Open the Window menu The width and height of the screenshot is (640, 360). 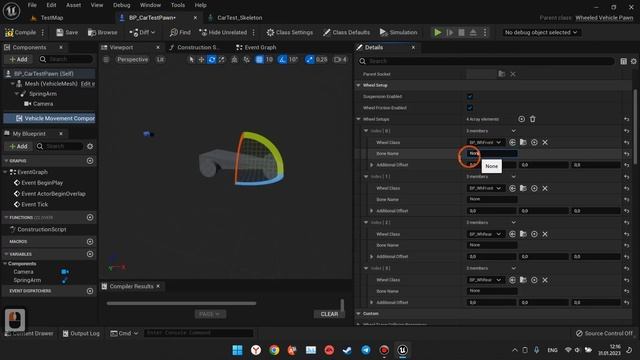(x=150, y=5)
